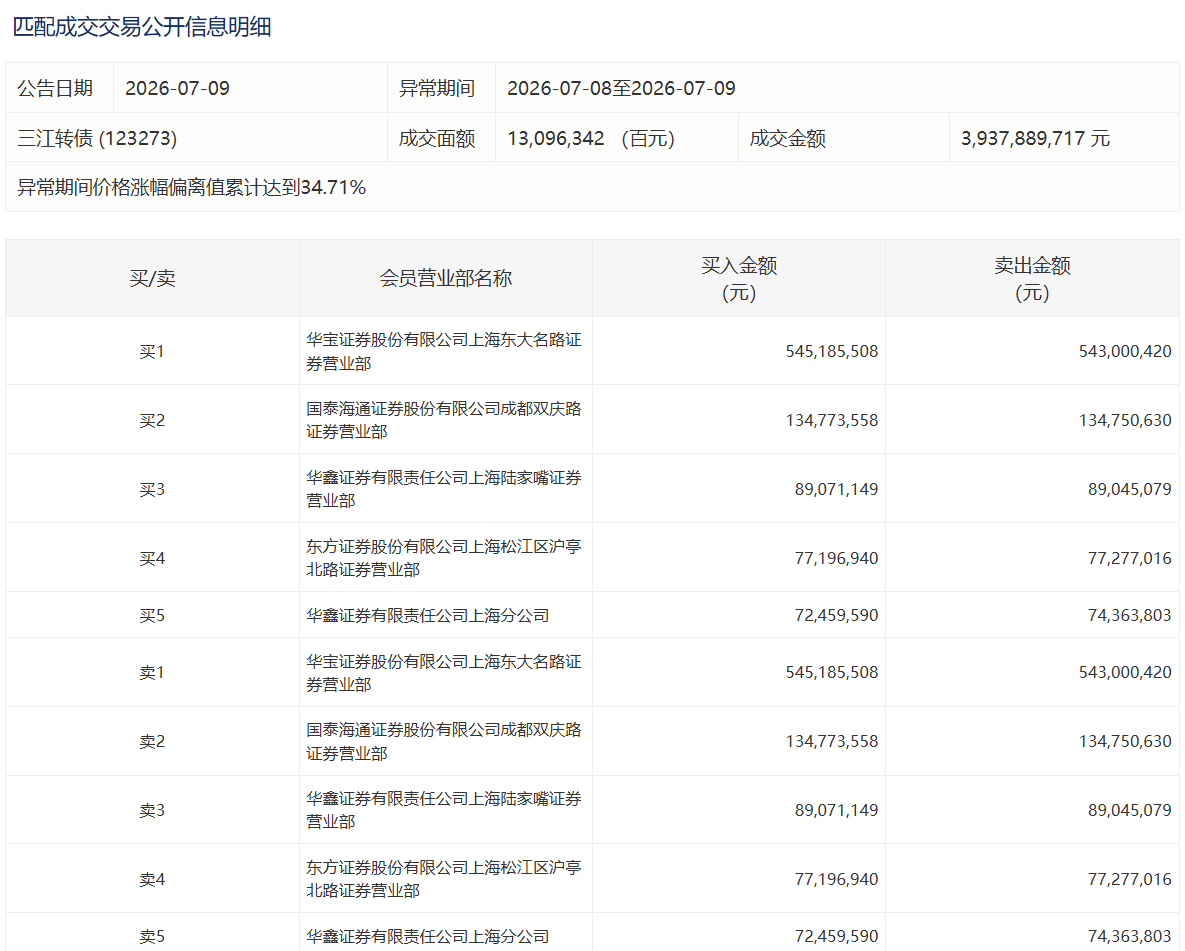Select the 卖3 row label

coord(152,810)
